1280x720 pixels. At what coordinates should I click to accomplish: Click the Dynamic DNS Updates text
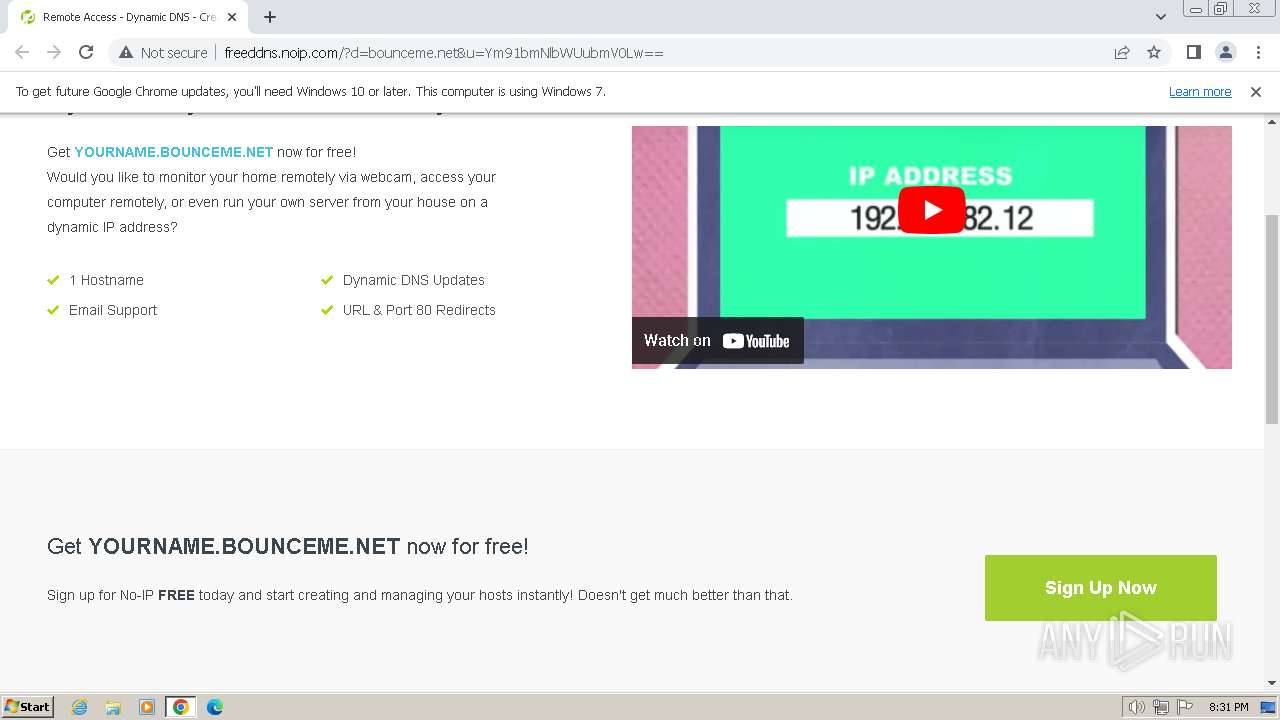tap(413, 280)
